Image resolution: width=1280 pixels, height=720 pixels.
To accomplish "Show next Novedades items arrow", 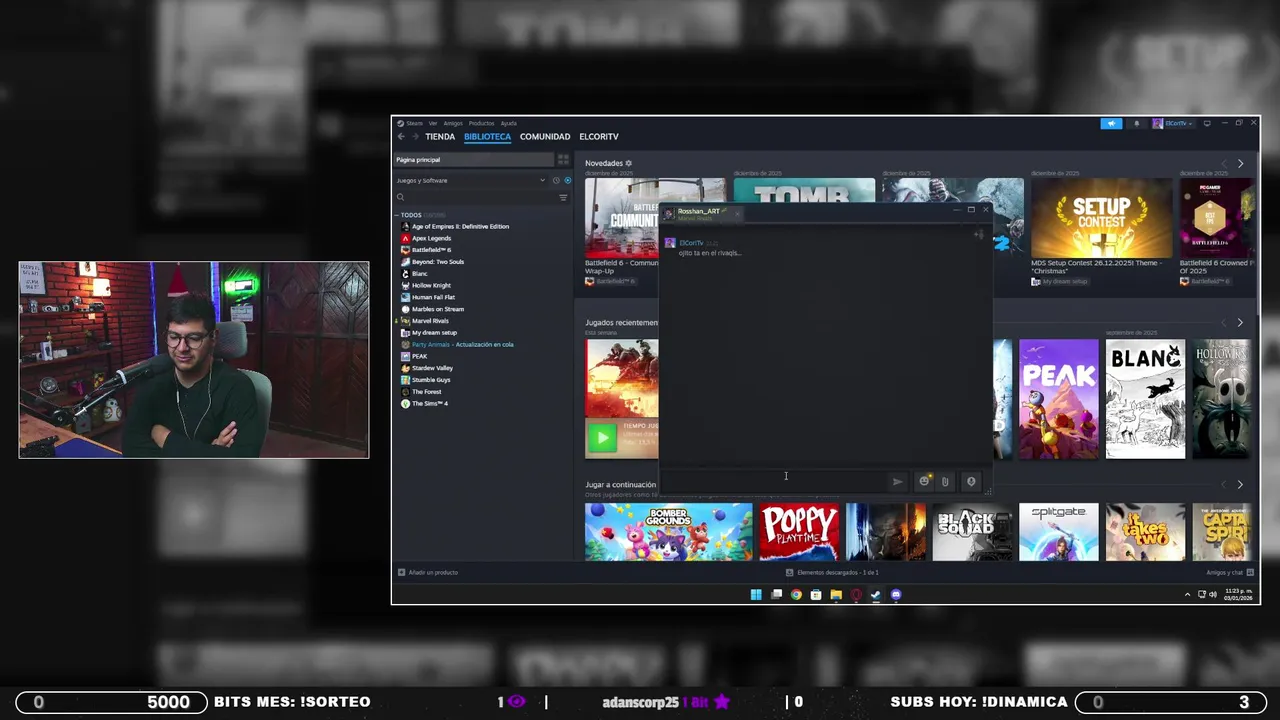I will pos(1241,163).
